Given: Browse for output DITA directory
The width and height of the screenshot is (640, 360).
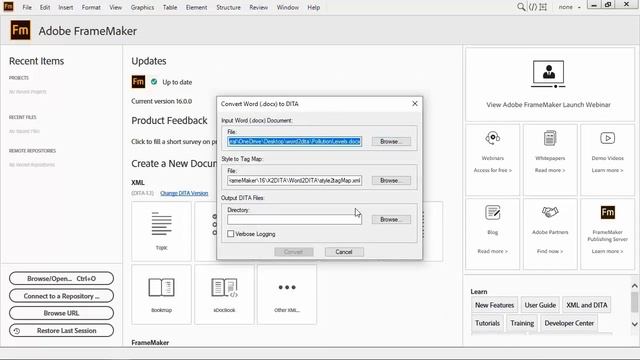Looking at the screenshot, I should (391, 219).
